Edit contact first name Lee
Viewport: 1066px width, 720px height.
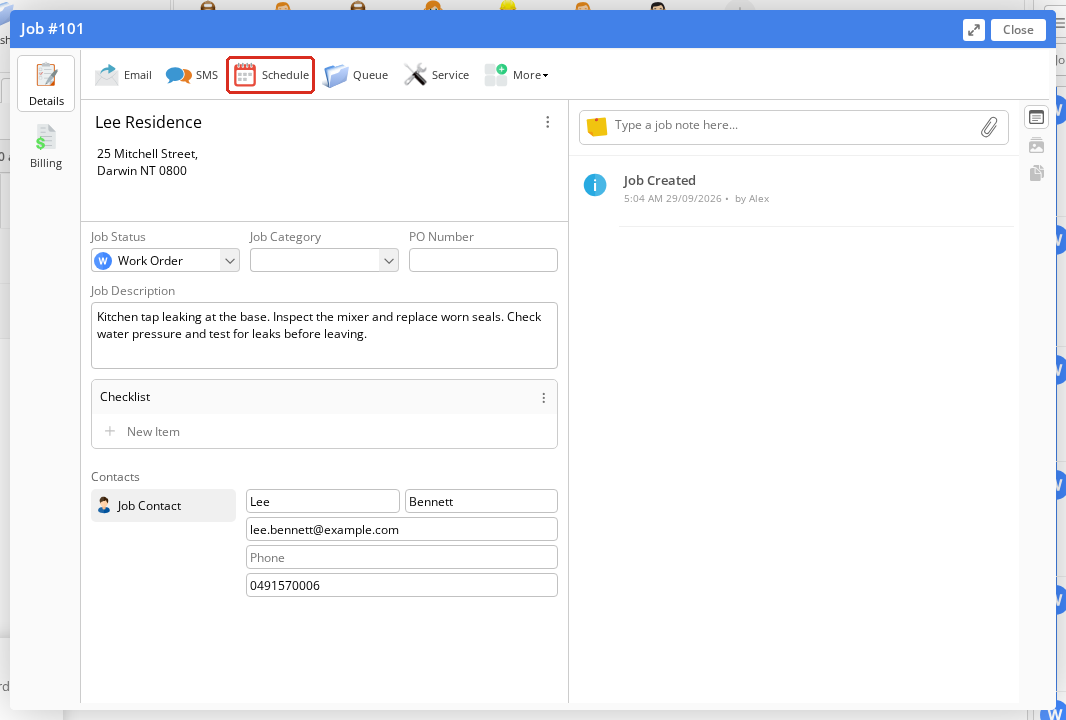click(323, 502)
